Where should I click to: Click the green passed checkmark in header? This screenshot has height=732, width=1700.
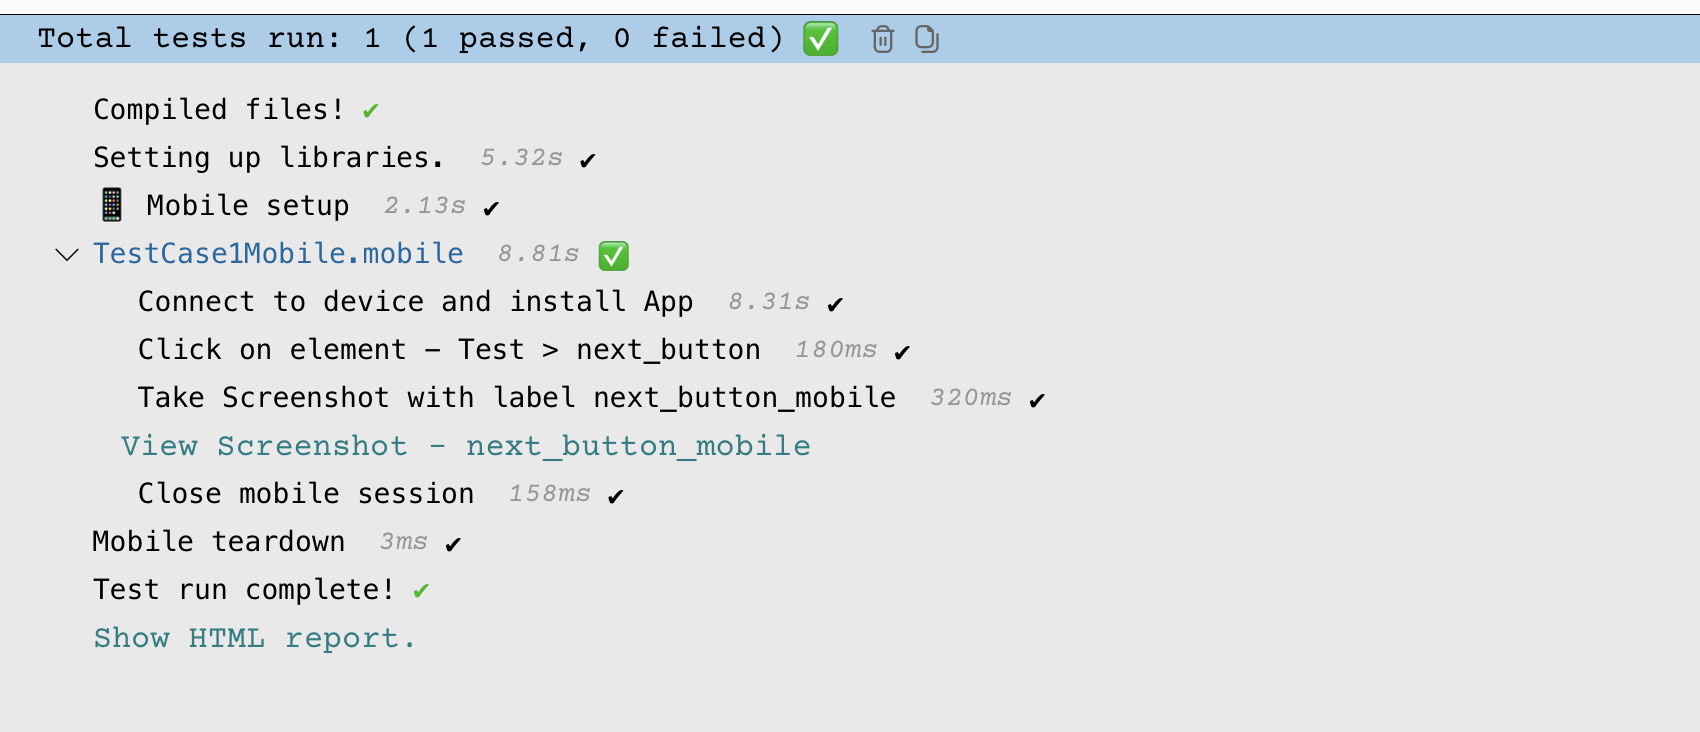[821, 39]
